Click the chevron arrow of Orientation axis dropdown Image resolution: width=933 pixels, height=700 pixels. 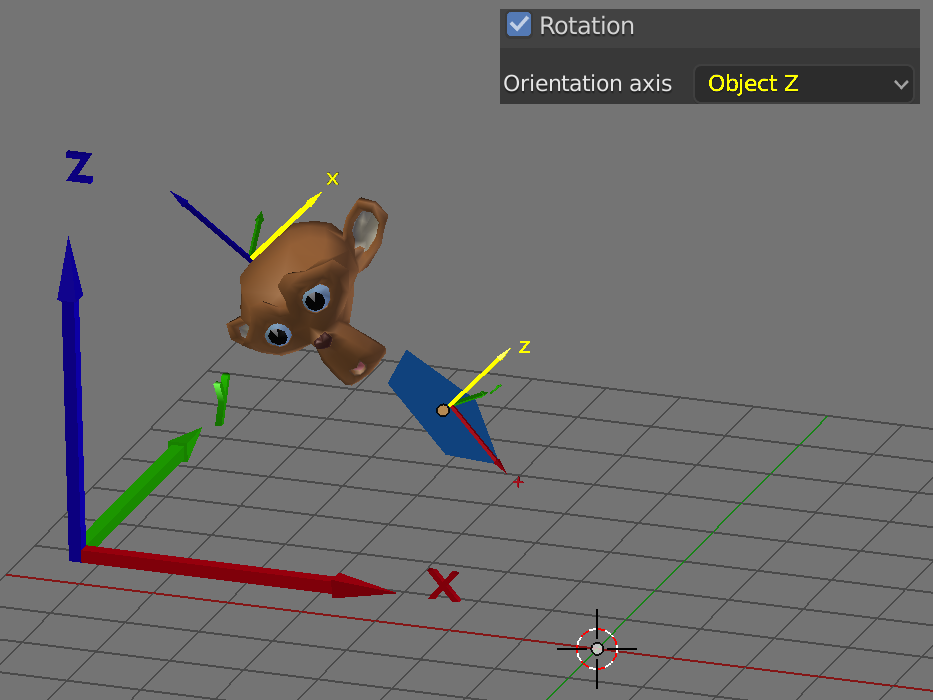(900, 85)
